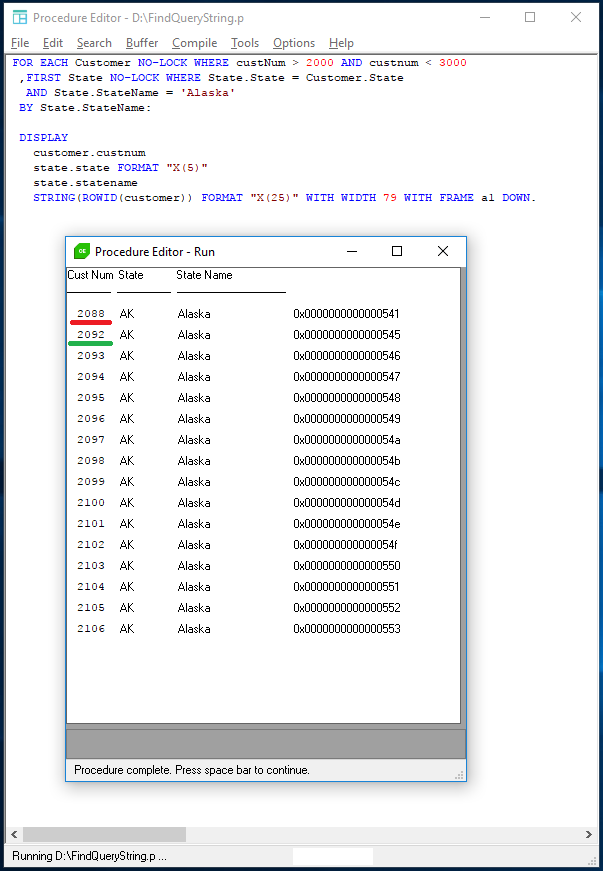The width and height of the screenshot is (603, 871).
Task: Open the File menu
Action: pos(20,43)
